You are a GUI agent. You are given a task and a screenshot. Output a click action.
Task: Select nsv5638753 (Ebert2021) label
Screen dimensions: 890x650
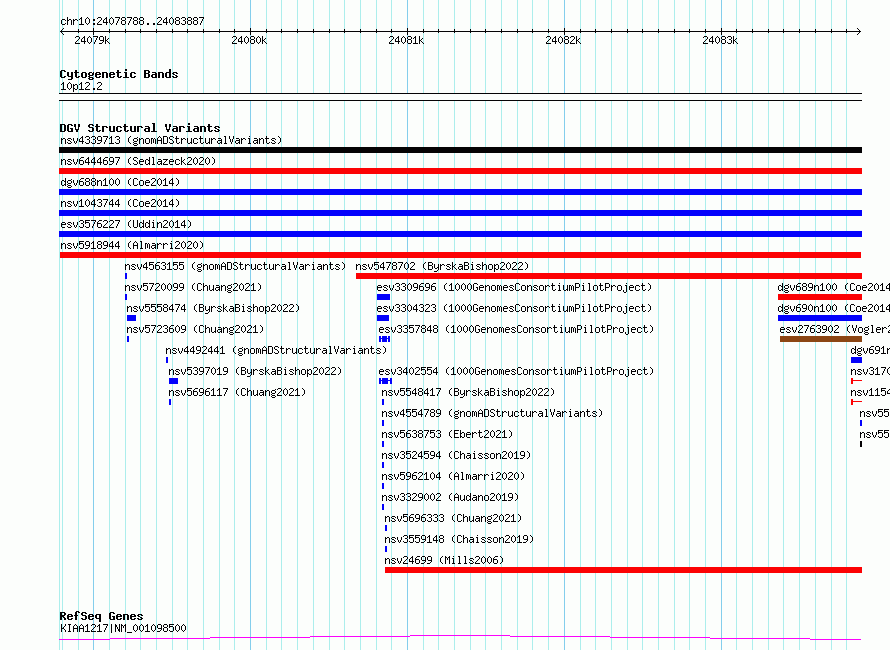[x=447, y=434]
